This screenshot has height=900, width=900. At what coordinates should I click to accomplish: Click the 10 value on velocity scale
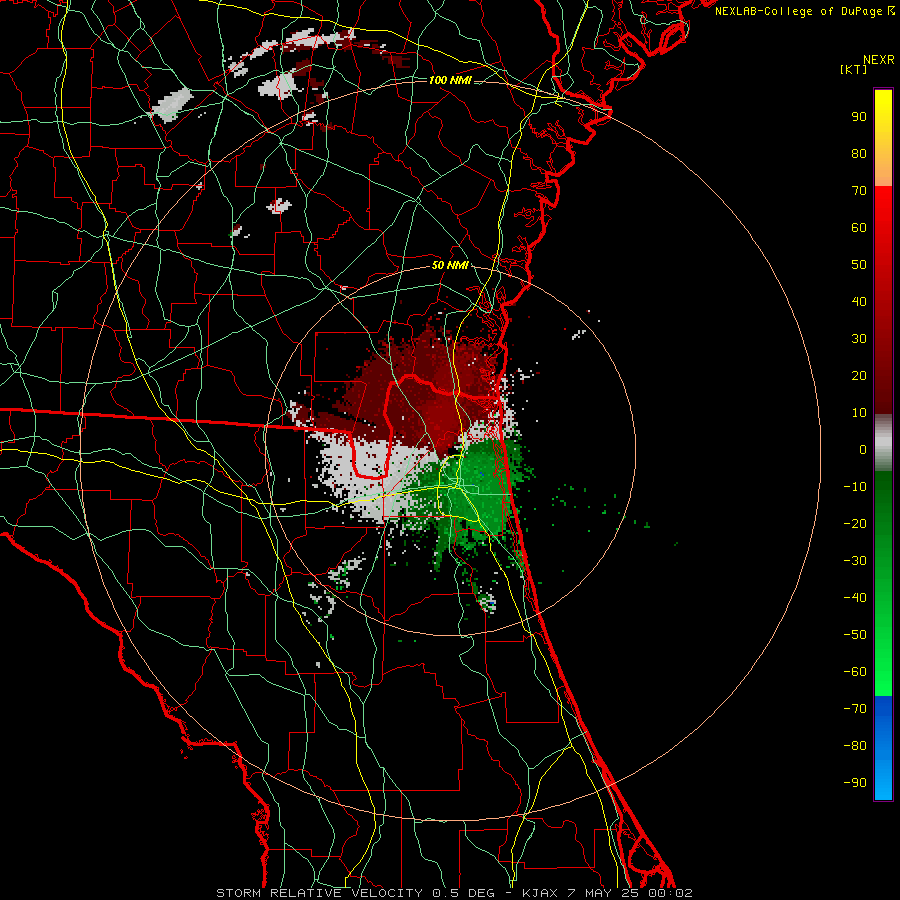point(859,413)
